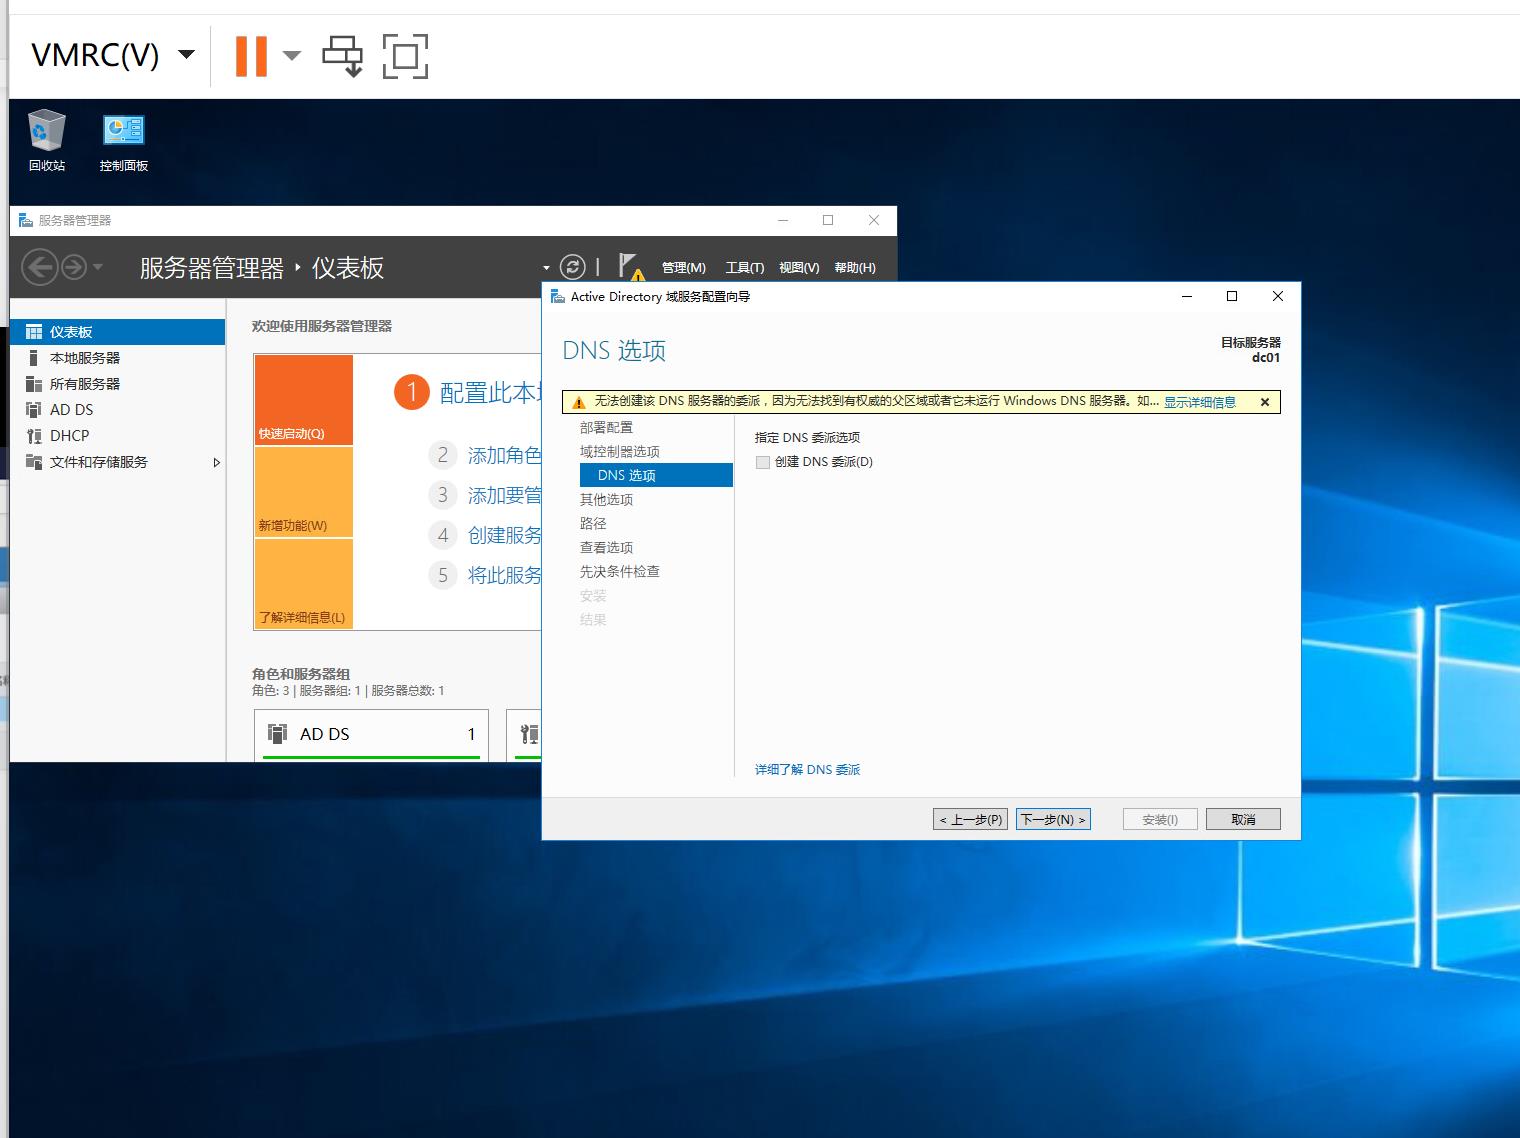Open the 视图(V) menu

point(799,267)
